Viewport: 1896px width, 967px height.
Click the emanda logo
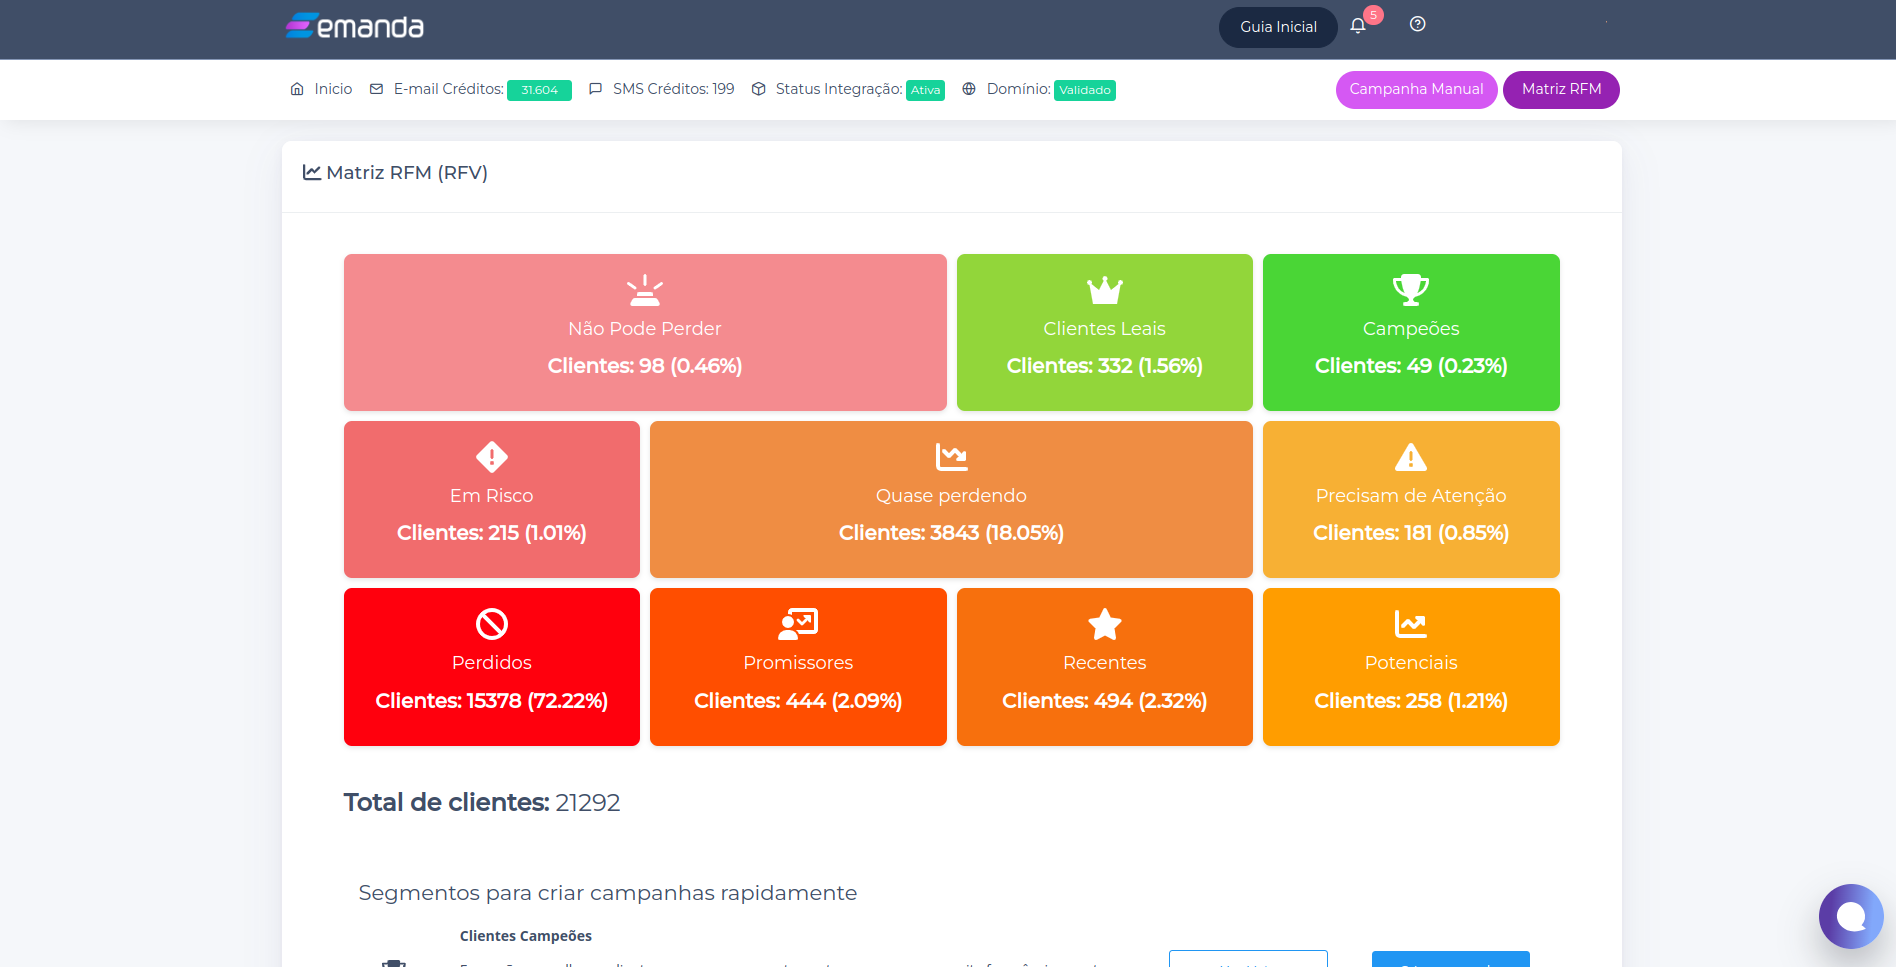tap(355, 26)
